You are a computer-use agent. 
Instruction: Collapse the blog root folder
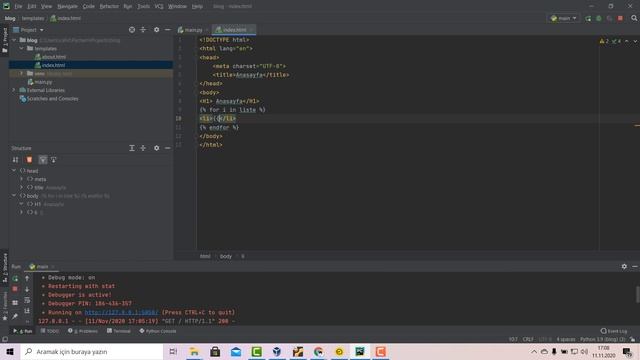tap(14, 40)
